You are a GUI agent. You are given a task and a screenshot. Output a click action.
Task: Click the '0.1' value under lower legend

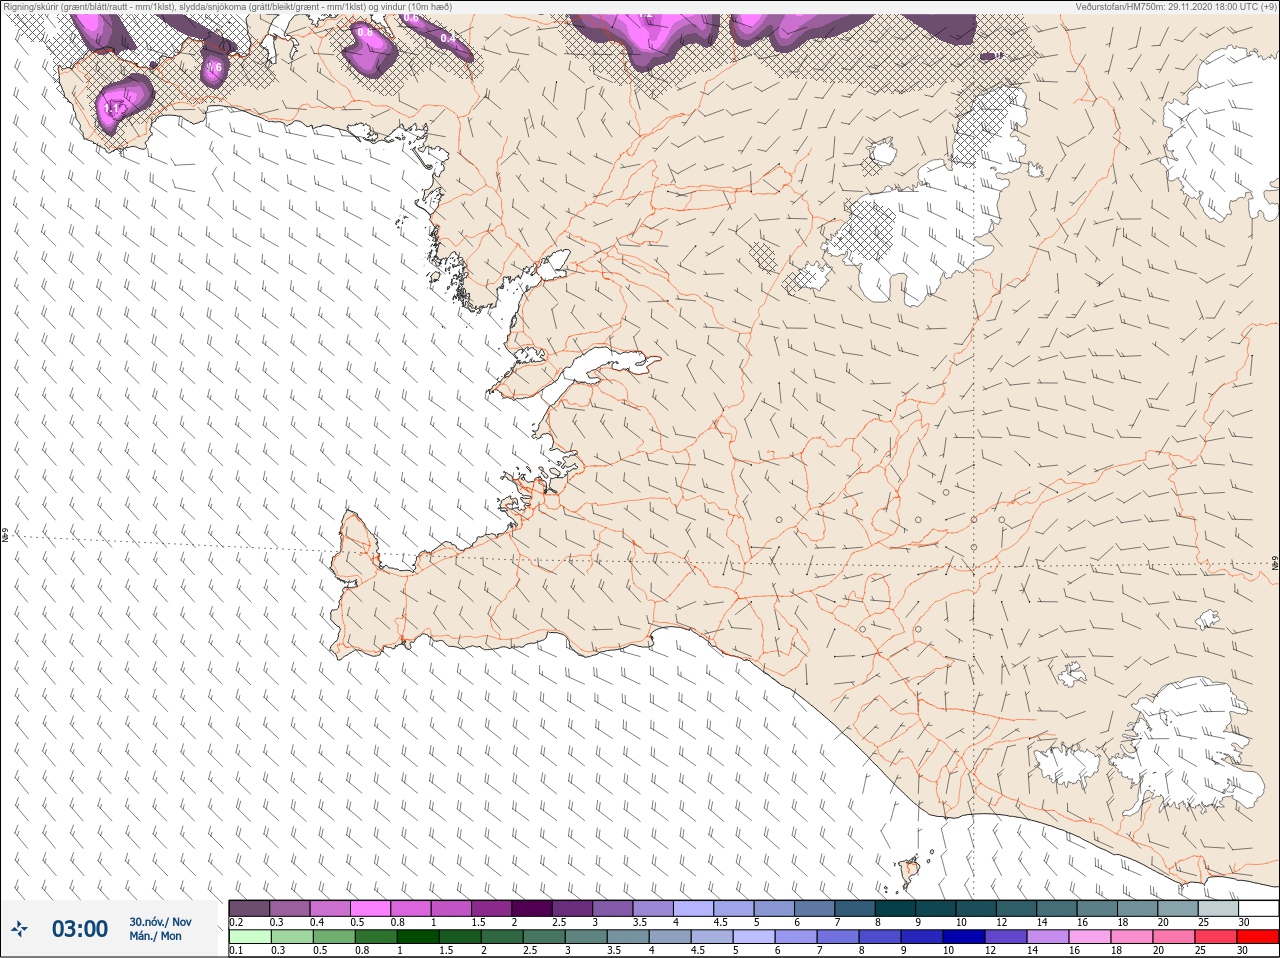point(236,951)
